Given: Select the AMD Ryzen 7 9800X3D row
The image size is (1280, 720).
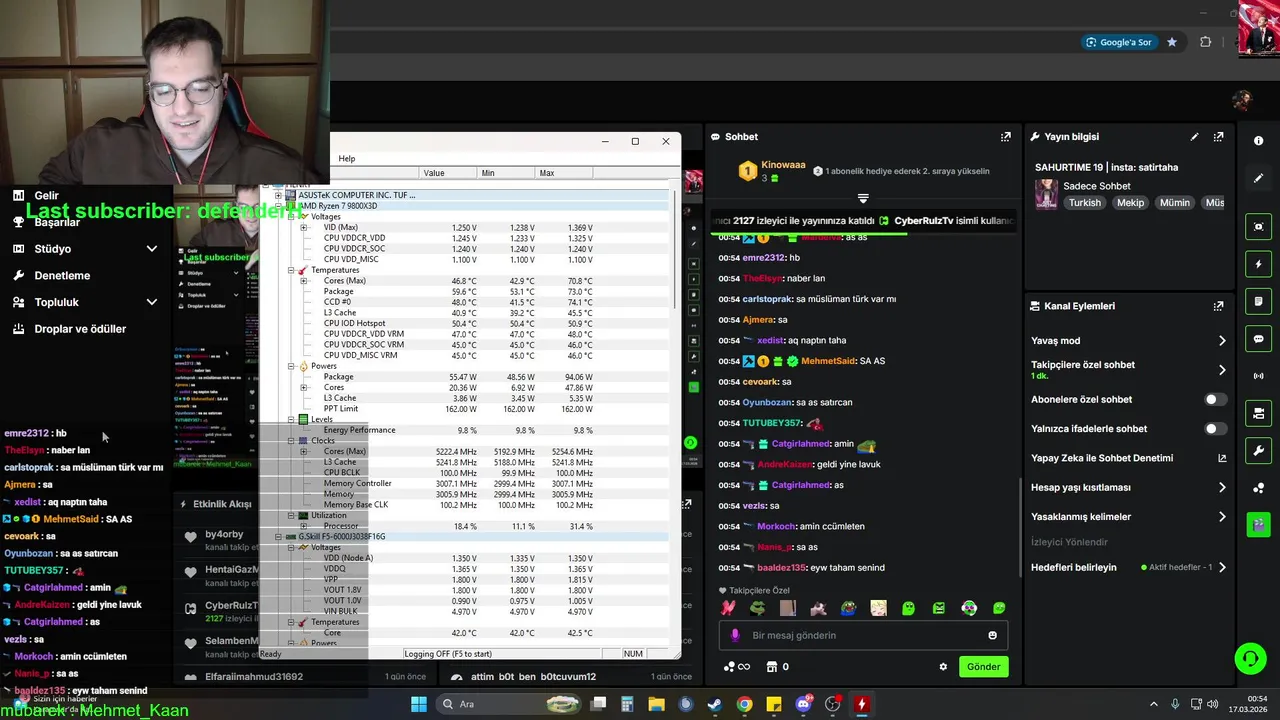Looking at the screenshot, I should 338,206.
